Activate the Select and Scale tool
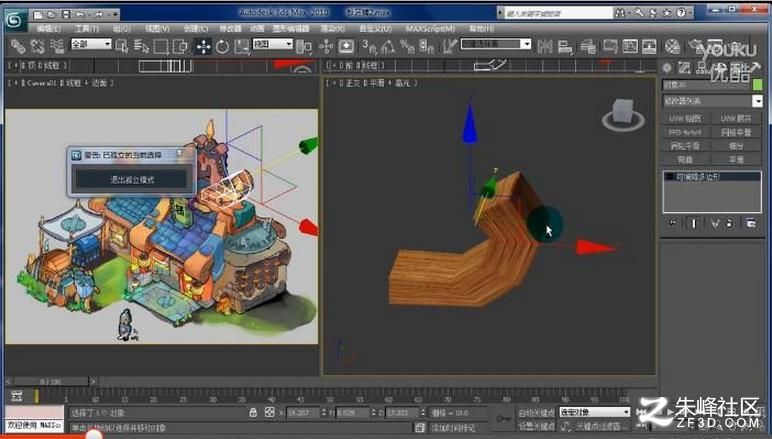Screen dimensions: 772x439 pos(241,46)
